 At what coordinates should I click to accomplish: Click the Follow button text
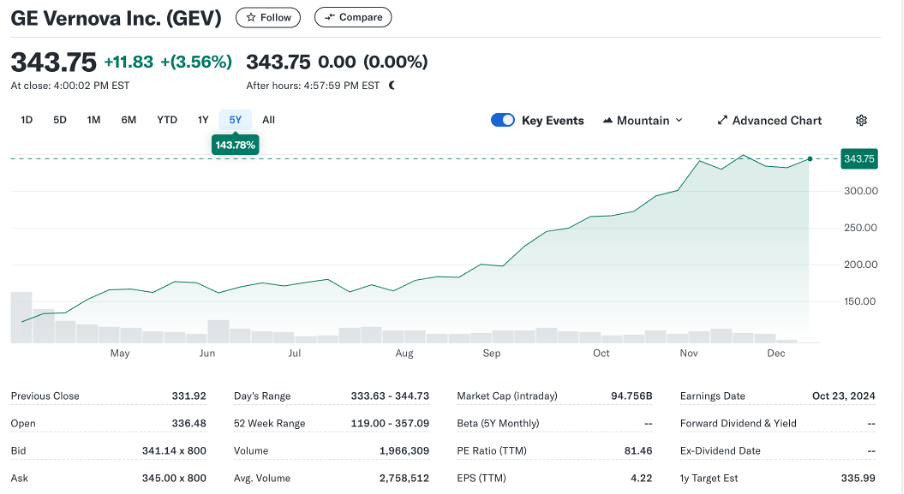coord(276,18)
